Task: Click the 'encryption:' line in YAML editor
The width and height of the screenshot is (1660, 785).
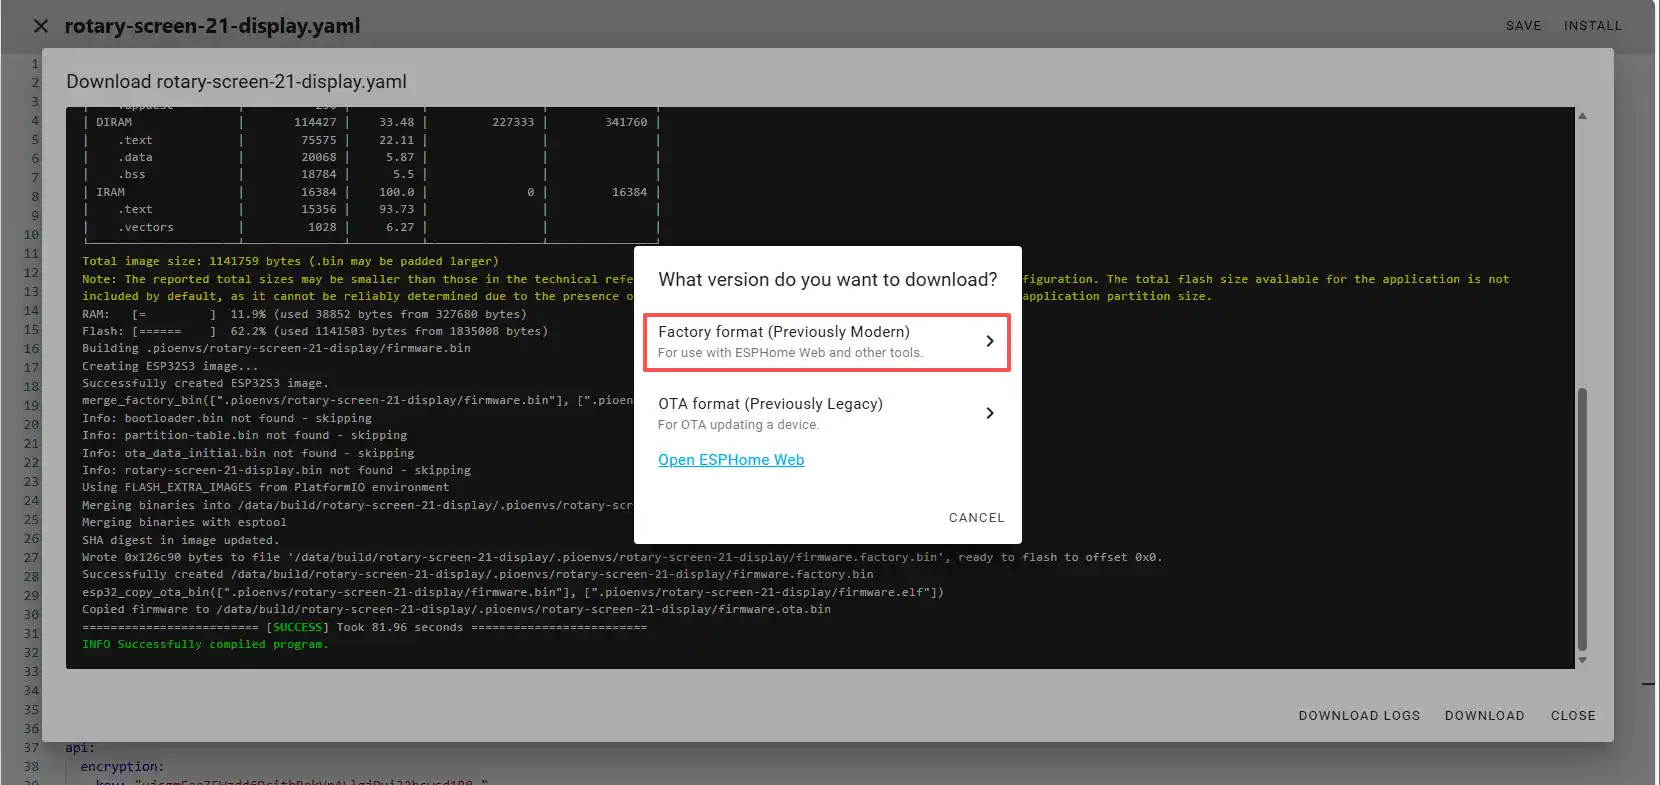Action: point(122,767)
